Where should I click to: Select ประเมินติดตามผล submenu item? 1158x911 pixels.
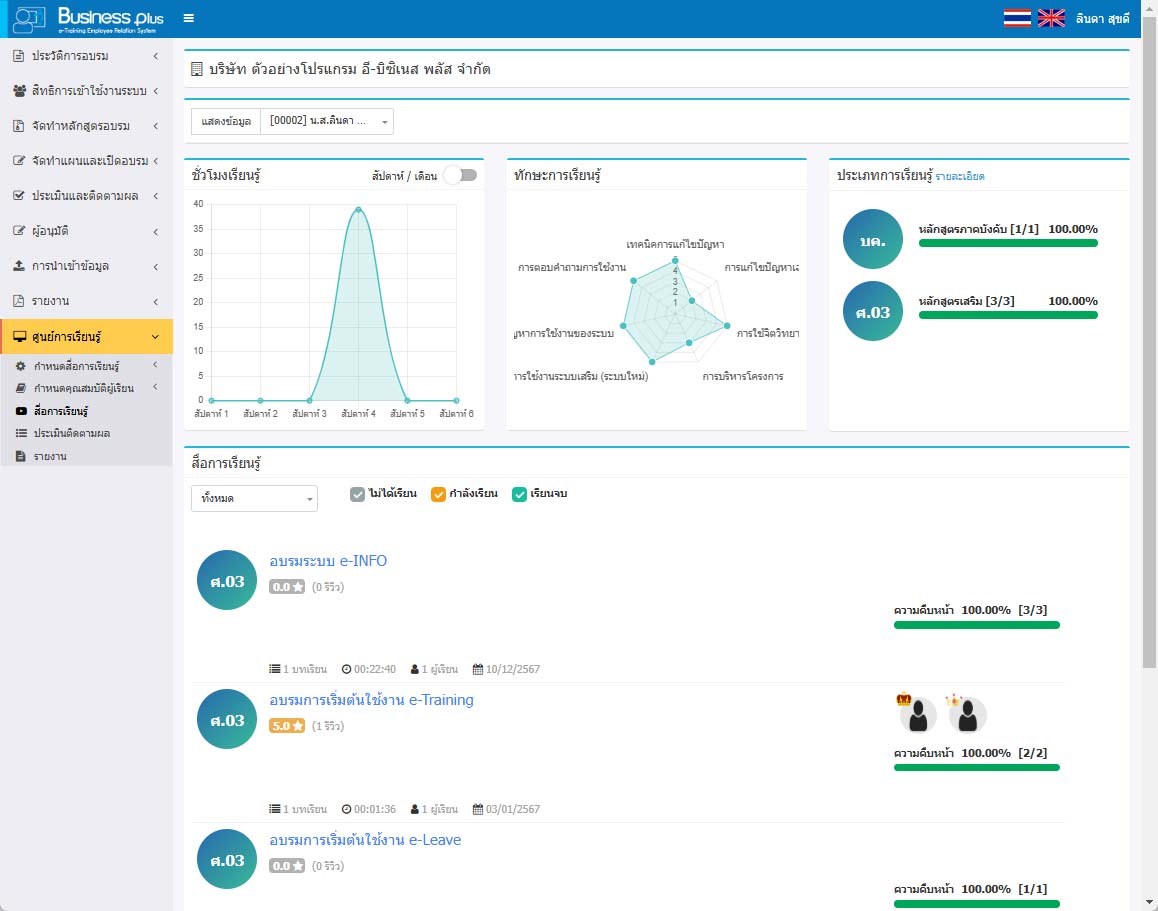[x=87, y=433]
